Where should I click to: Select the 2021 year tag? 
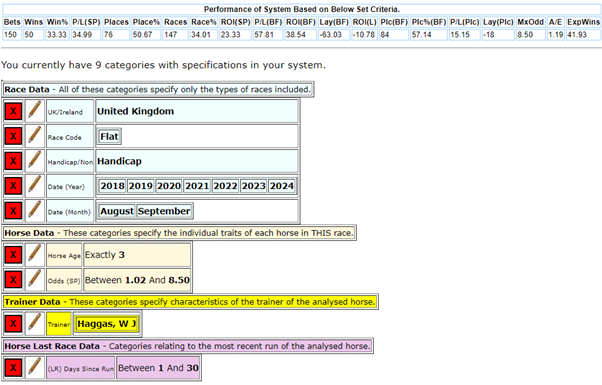[x=197, y=186]
